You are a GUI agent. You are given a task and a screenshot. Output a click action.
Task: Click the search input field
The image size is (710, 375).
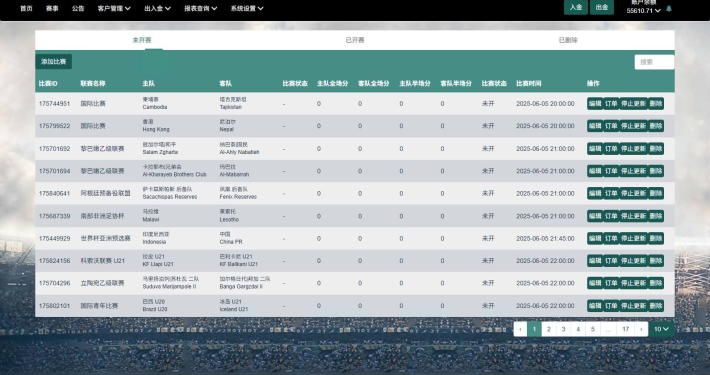(654, 62)
